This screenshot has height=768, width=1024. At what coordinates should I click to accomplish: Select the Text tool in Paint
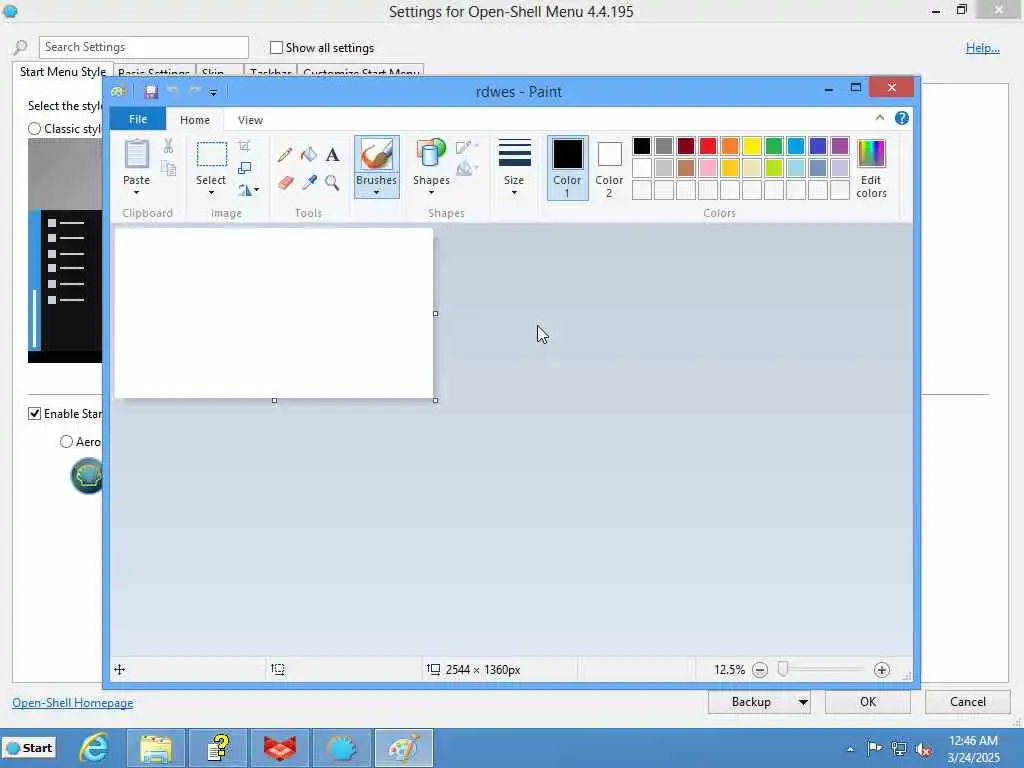pyautogui.click(x=332, y=155)
